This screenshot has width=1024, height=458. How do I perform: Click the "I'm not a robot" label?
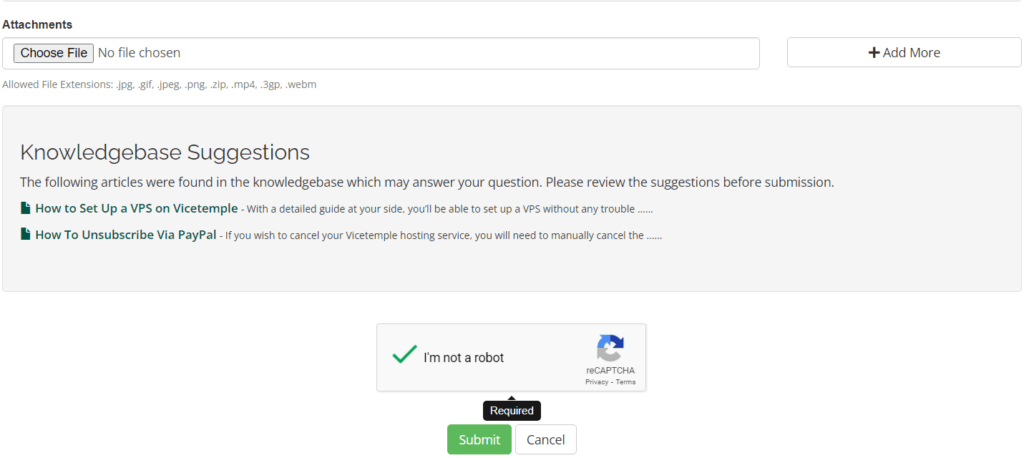(x=463, y=358)
